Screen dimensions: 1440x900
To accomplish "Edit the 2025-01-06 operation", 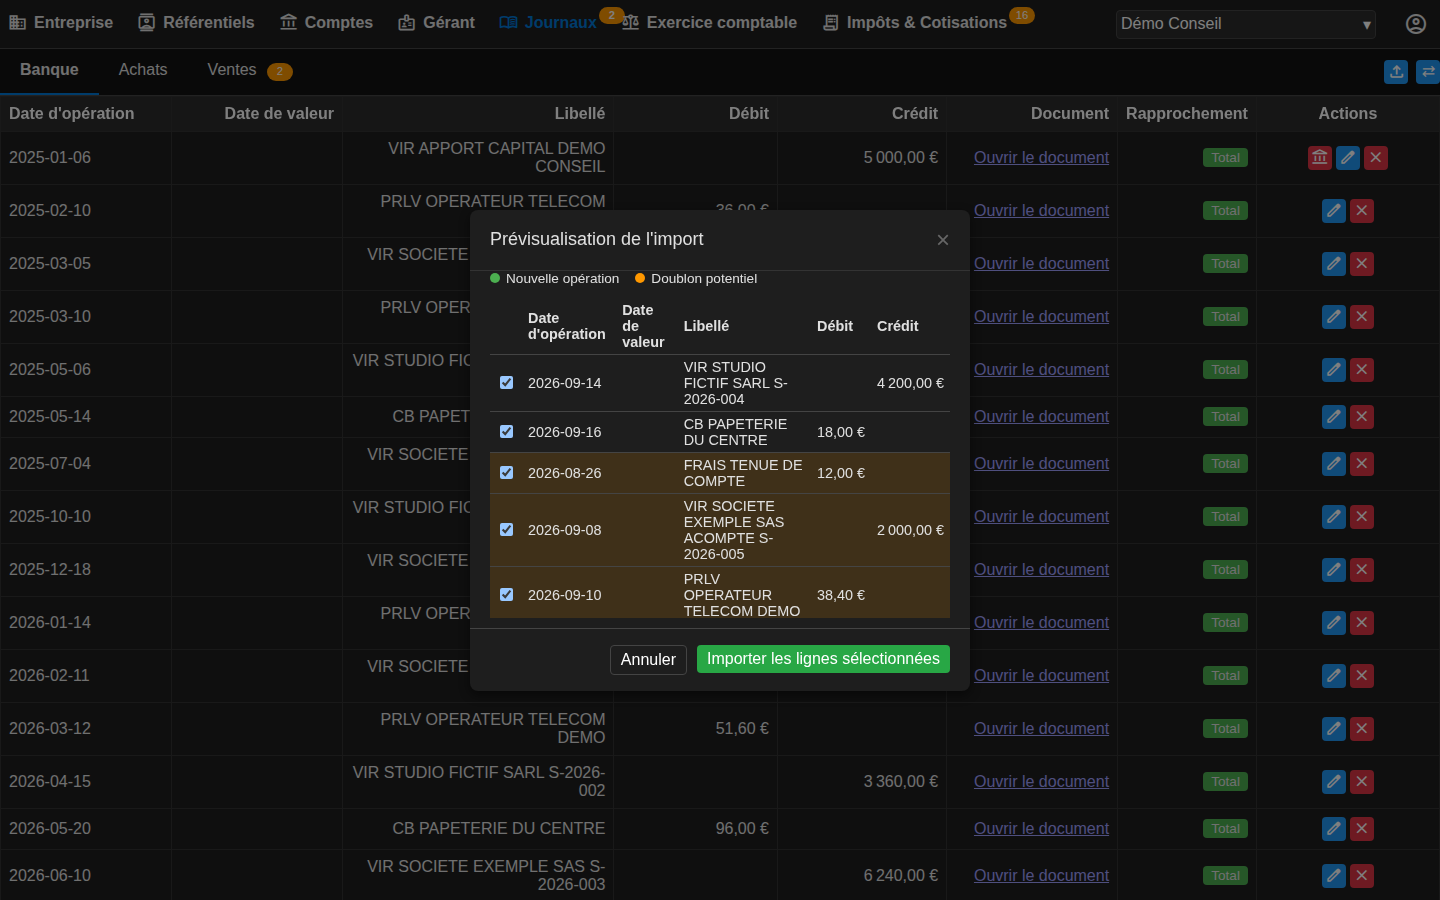I will point(1348,158).
